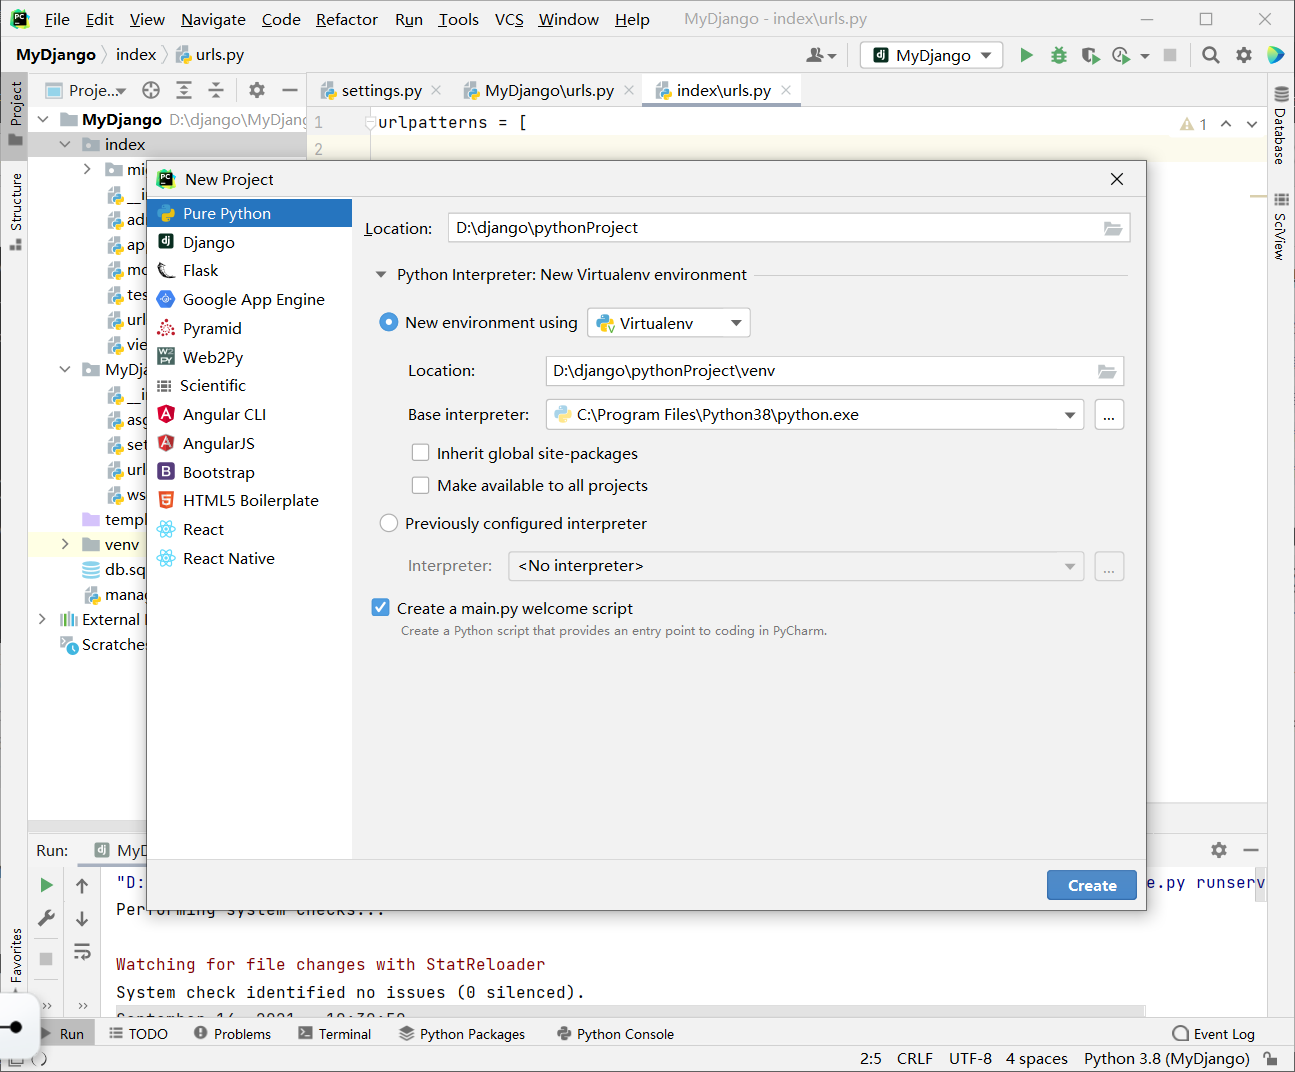Image resolution: width=1295 pixels, height=1072 pixels.
Task: Collapse all in Project panel toolbar
Action: click(216, 90)
